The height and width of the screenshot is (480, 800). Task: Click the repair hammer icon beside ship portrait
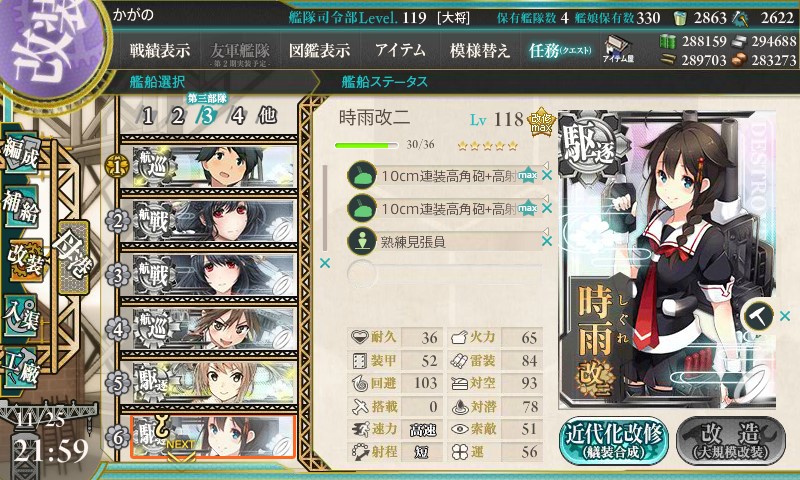click(758, 316)
